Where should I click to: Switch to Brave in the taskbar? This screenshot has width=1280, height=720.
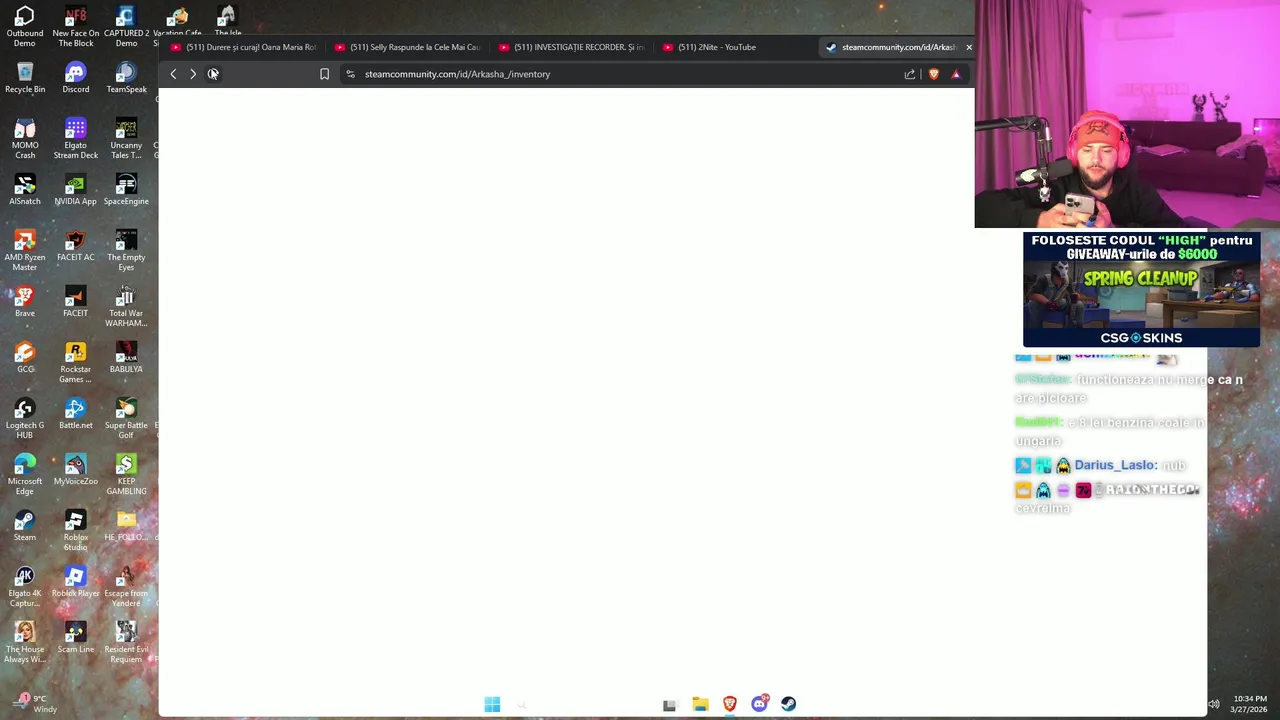[730, 704]
